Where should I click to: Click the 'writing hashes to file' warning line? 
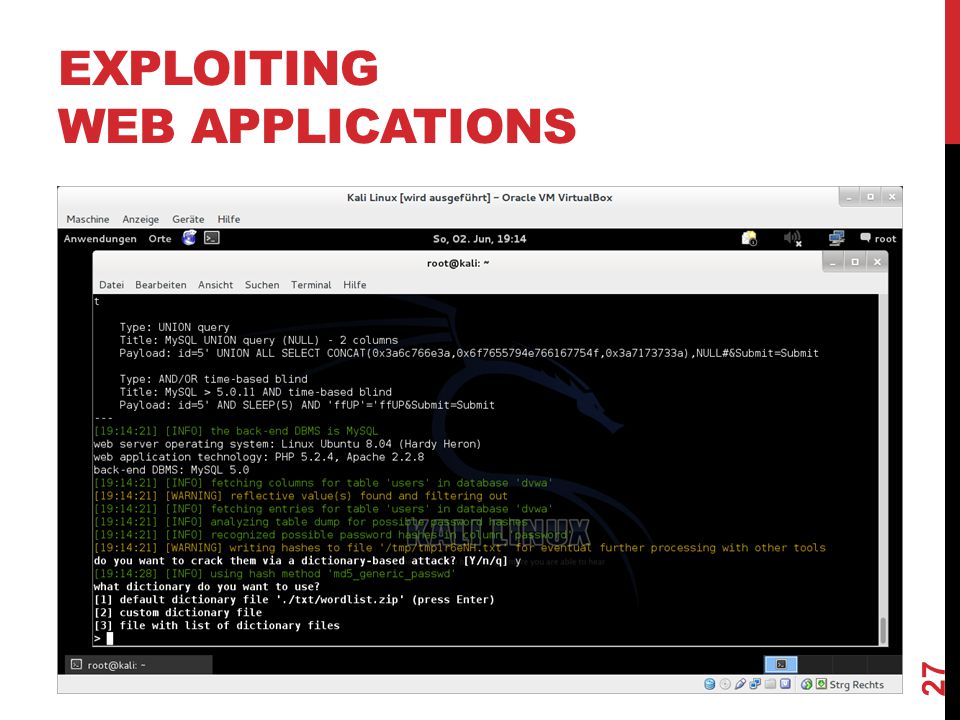coord(460,547)
